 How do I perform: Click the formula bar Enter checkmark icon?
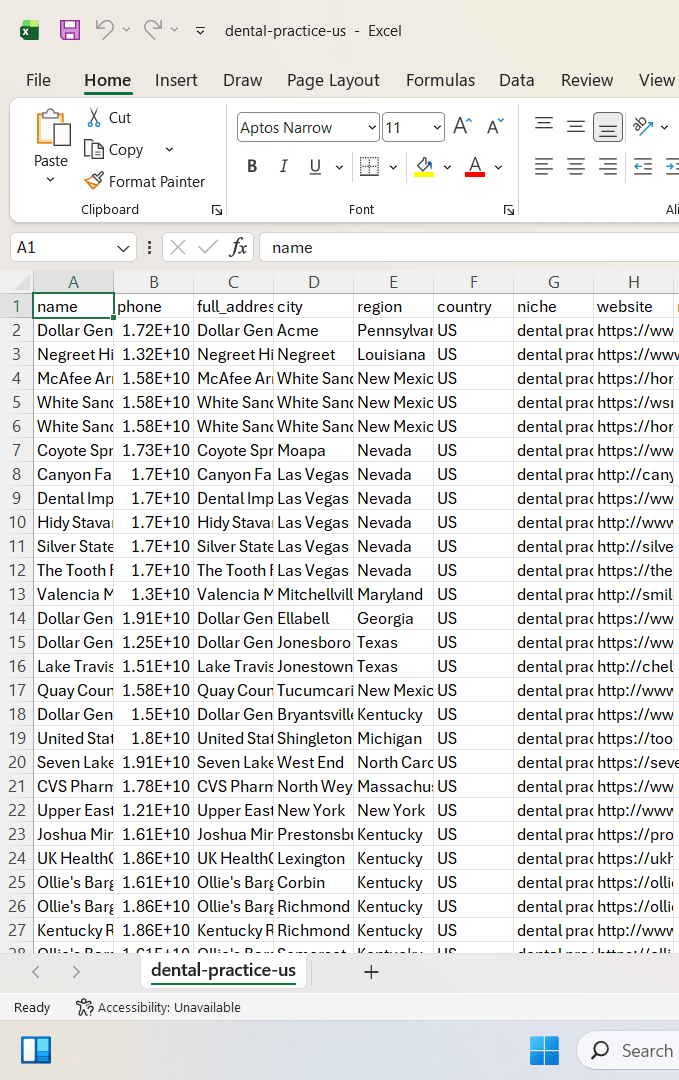(207, 247)
